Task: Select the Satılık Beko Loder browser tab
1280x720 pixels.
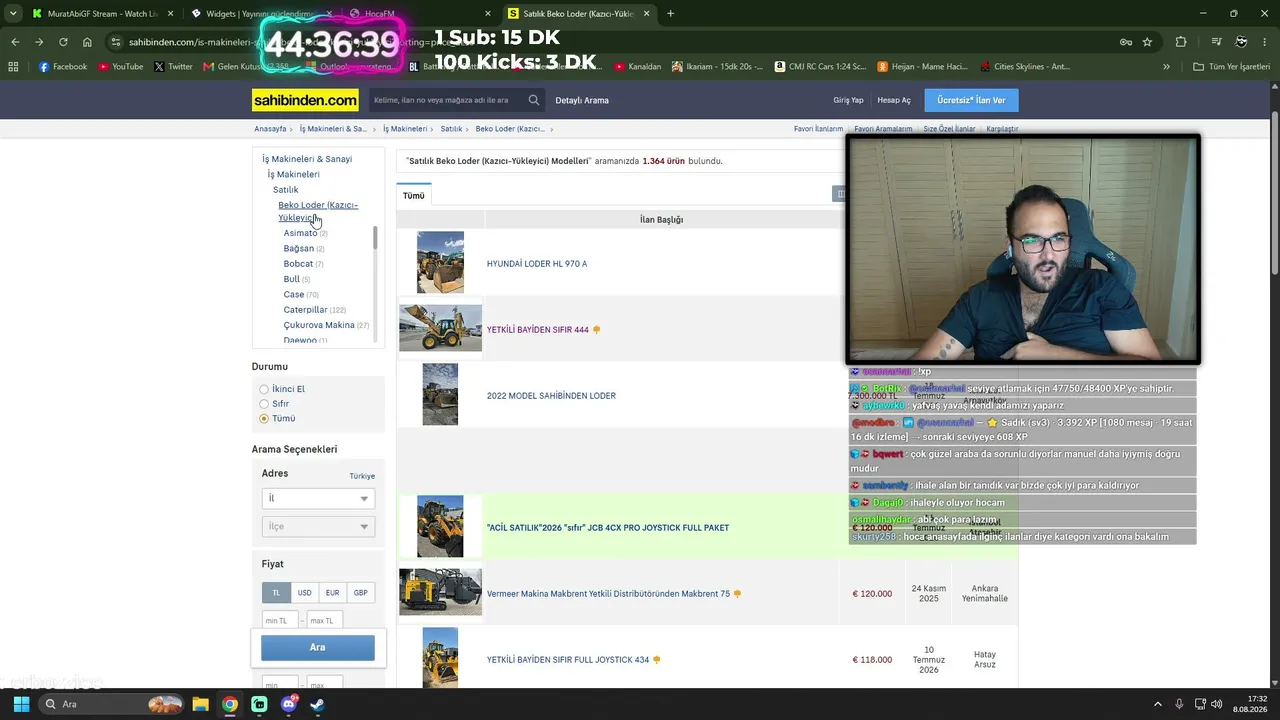Action: point(578,14)
